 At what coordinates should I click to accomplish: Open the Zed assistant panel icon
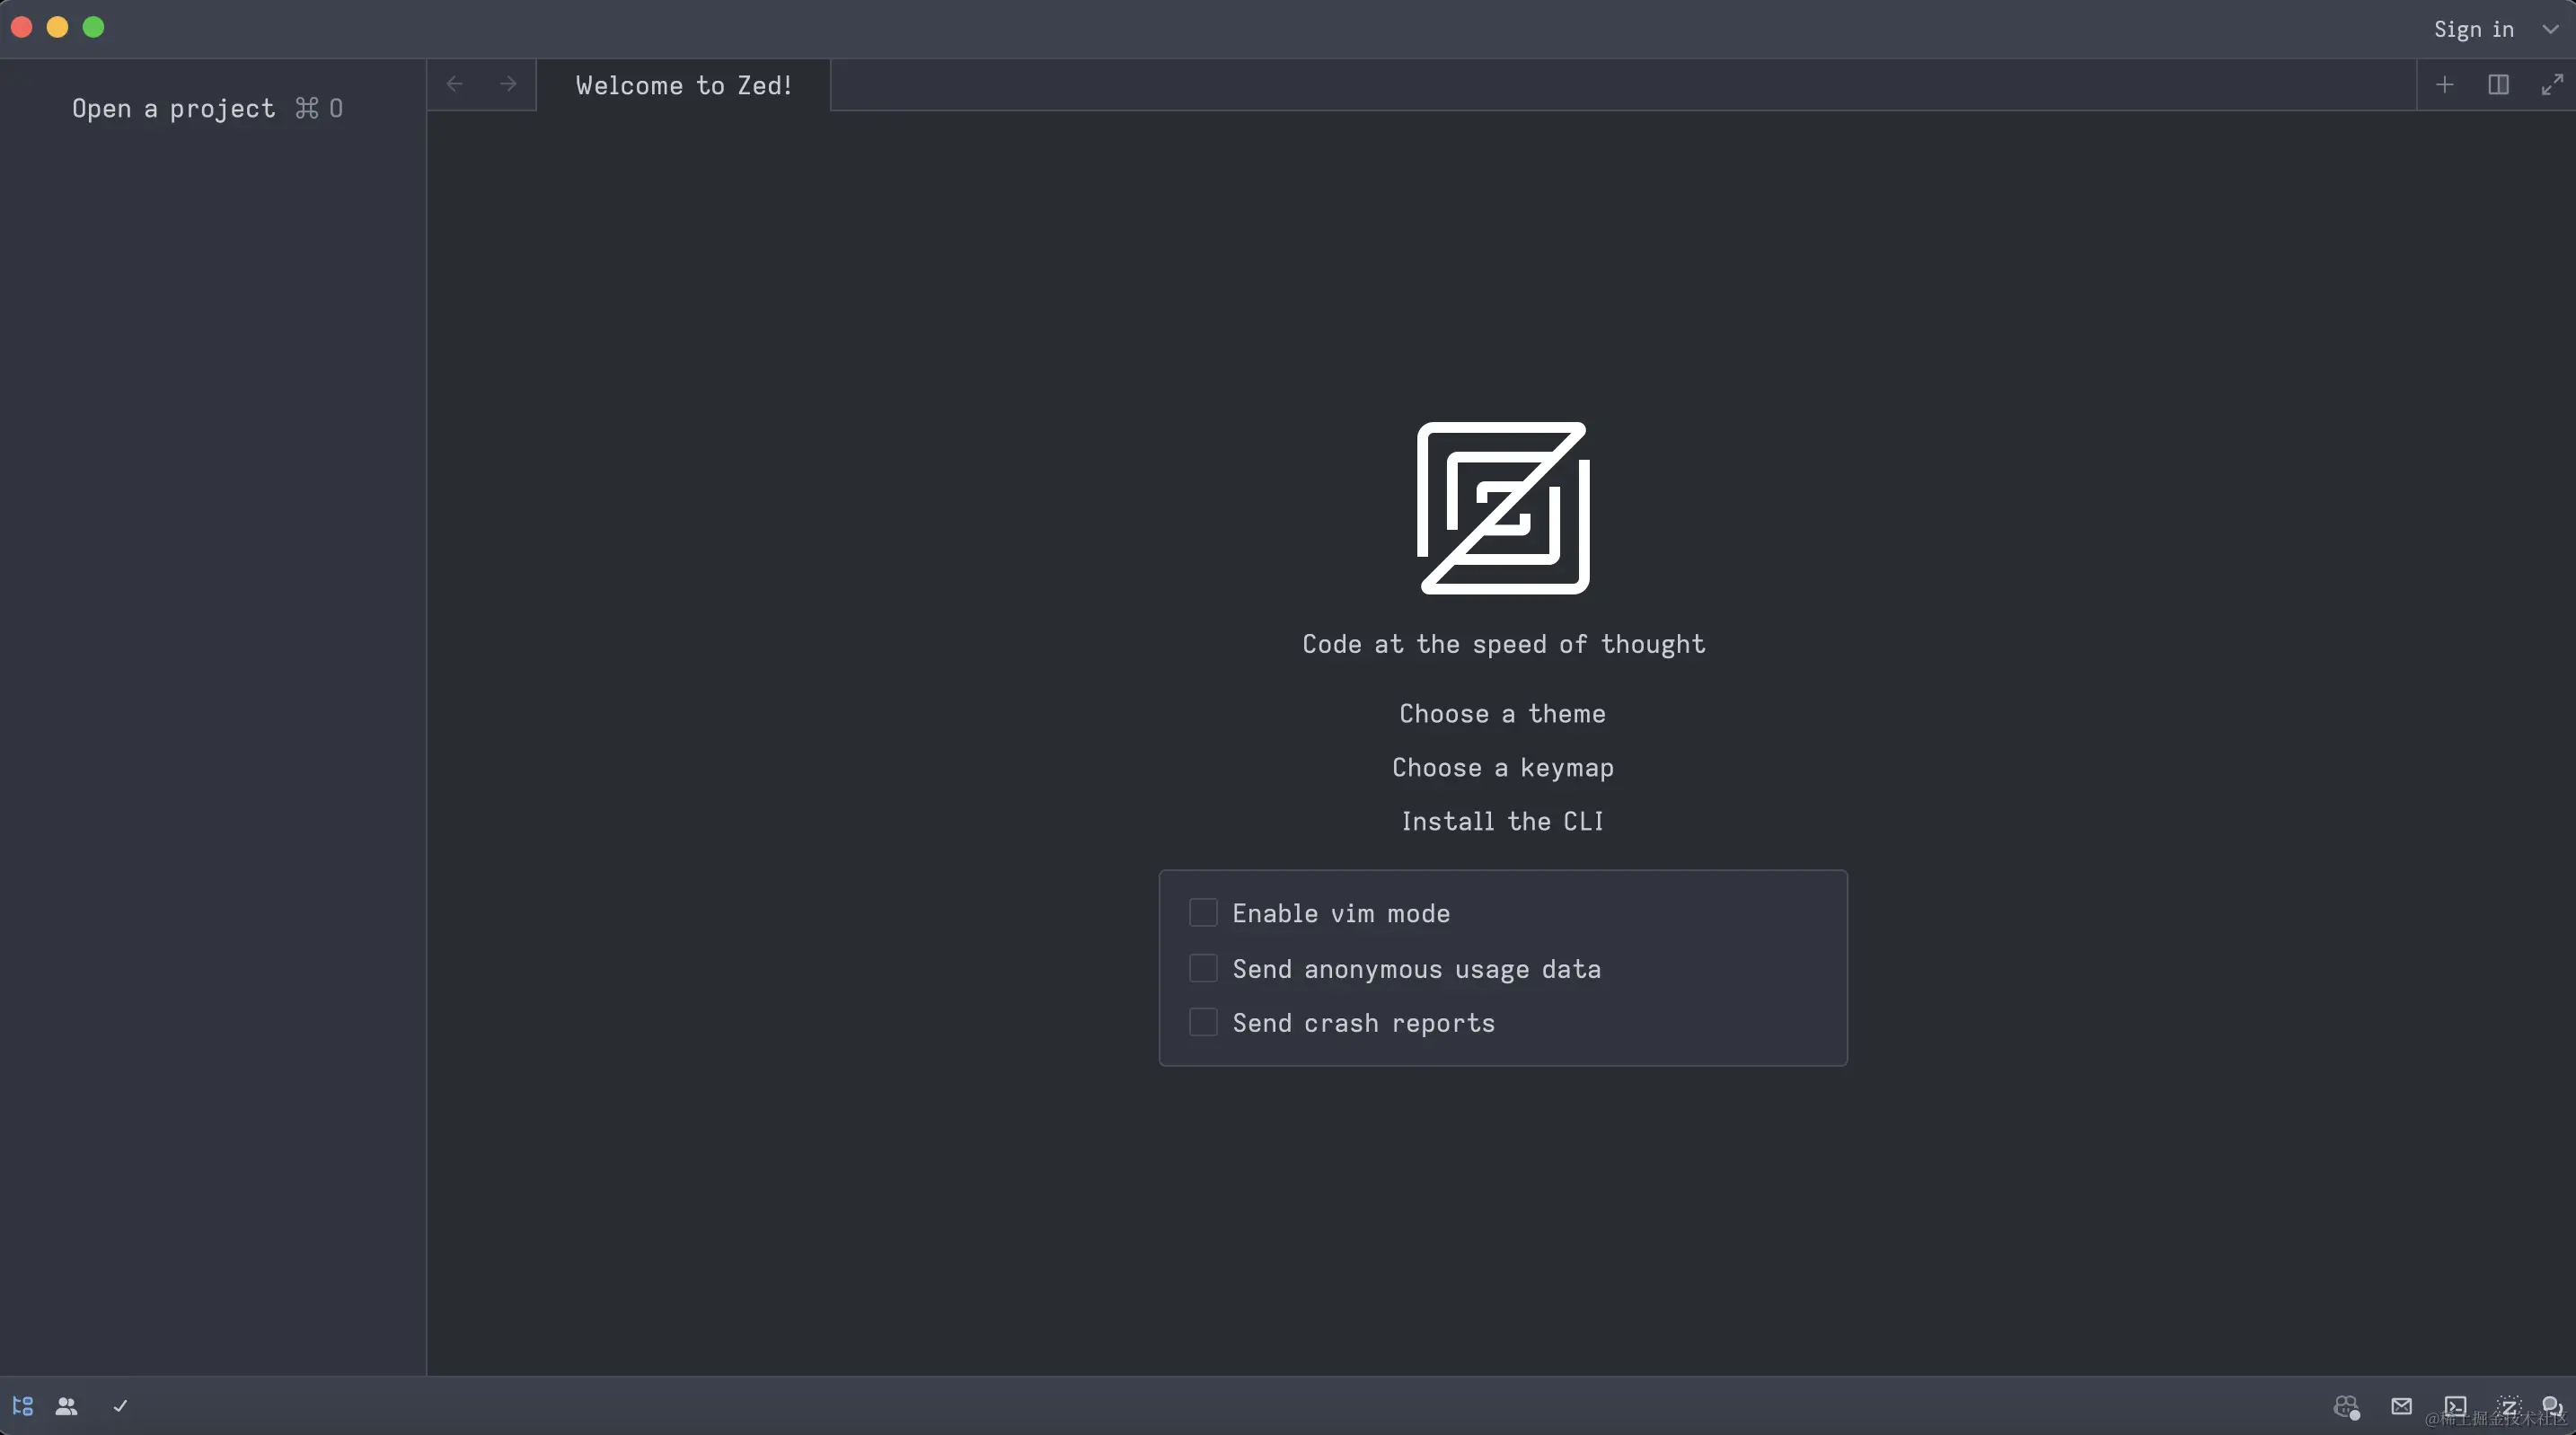point(2509,1406)
